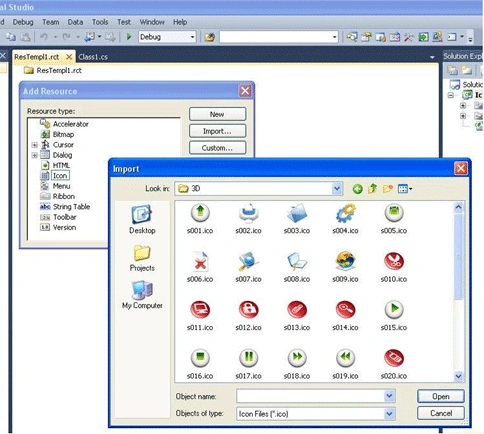Screen dimensions: 484x434
Task: Click the Undo toolbar icon
Action: coord(44,37)
